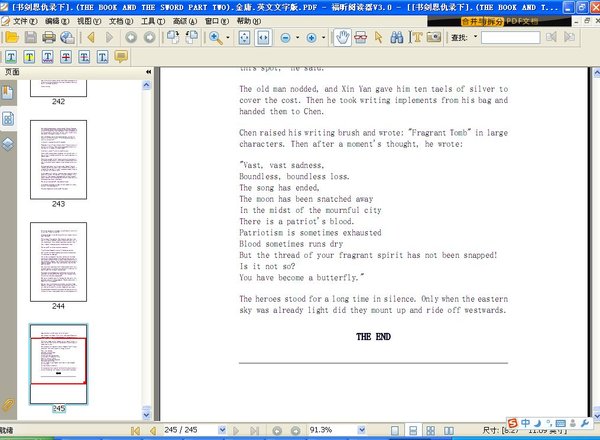Click the Fit Width icon
This screenshot has height=440, width=600.
coord(263,37)
